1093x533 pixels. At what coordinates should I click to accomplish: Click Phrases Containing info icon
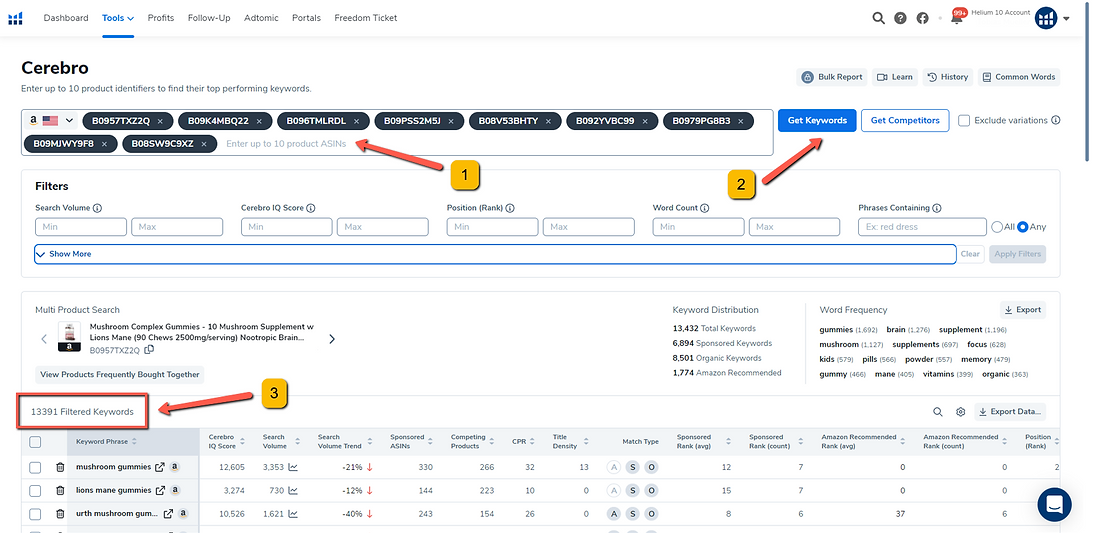[937, 208]
